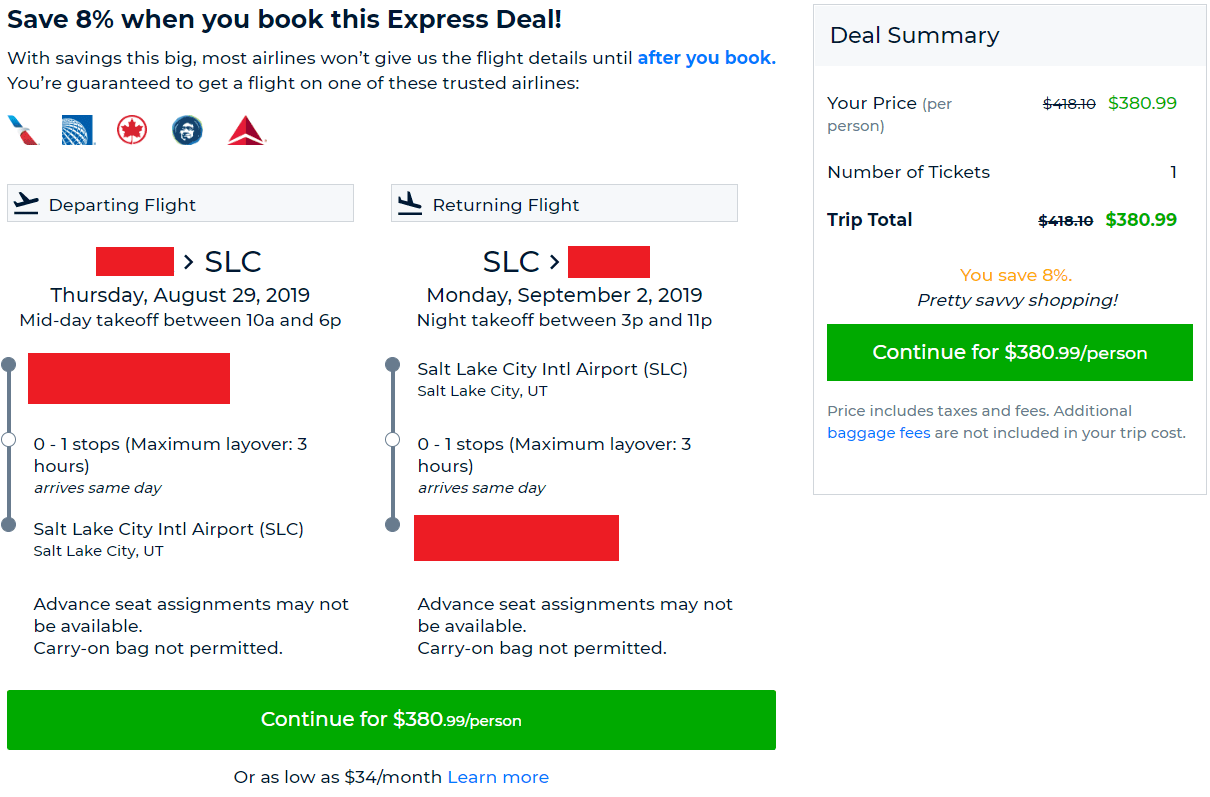Select the Air Canada maple leaf icon

[x=131, y=130]
